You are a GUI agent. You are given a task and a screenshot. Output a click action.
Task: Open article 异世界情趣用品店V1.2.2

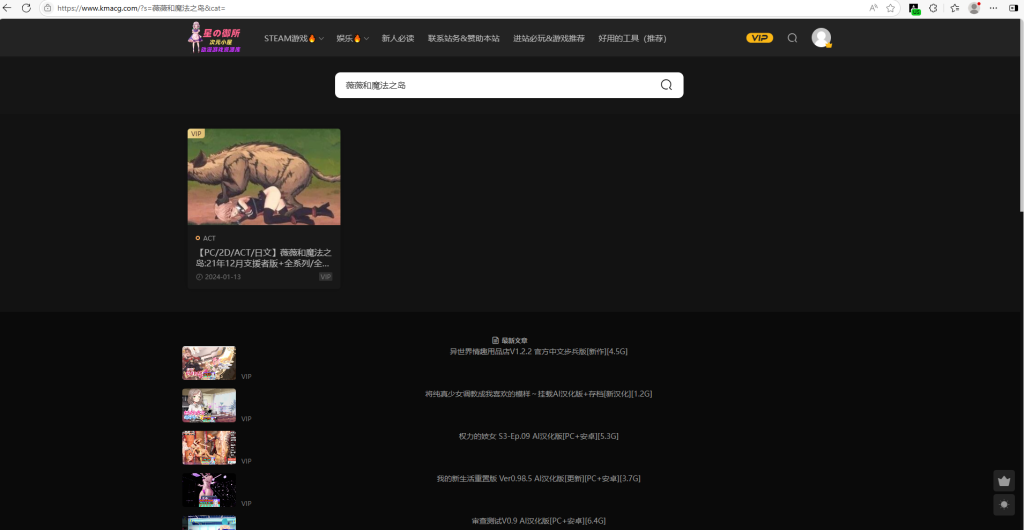[x=539, y=351]
